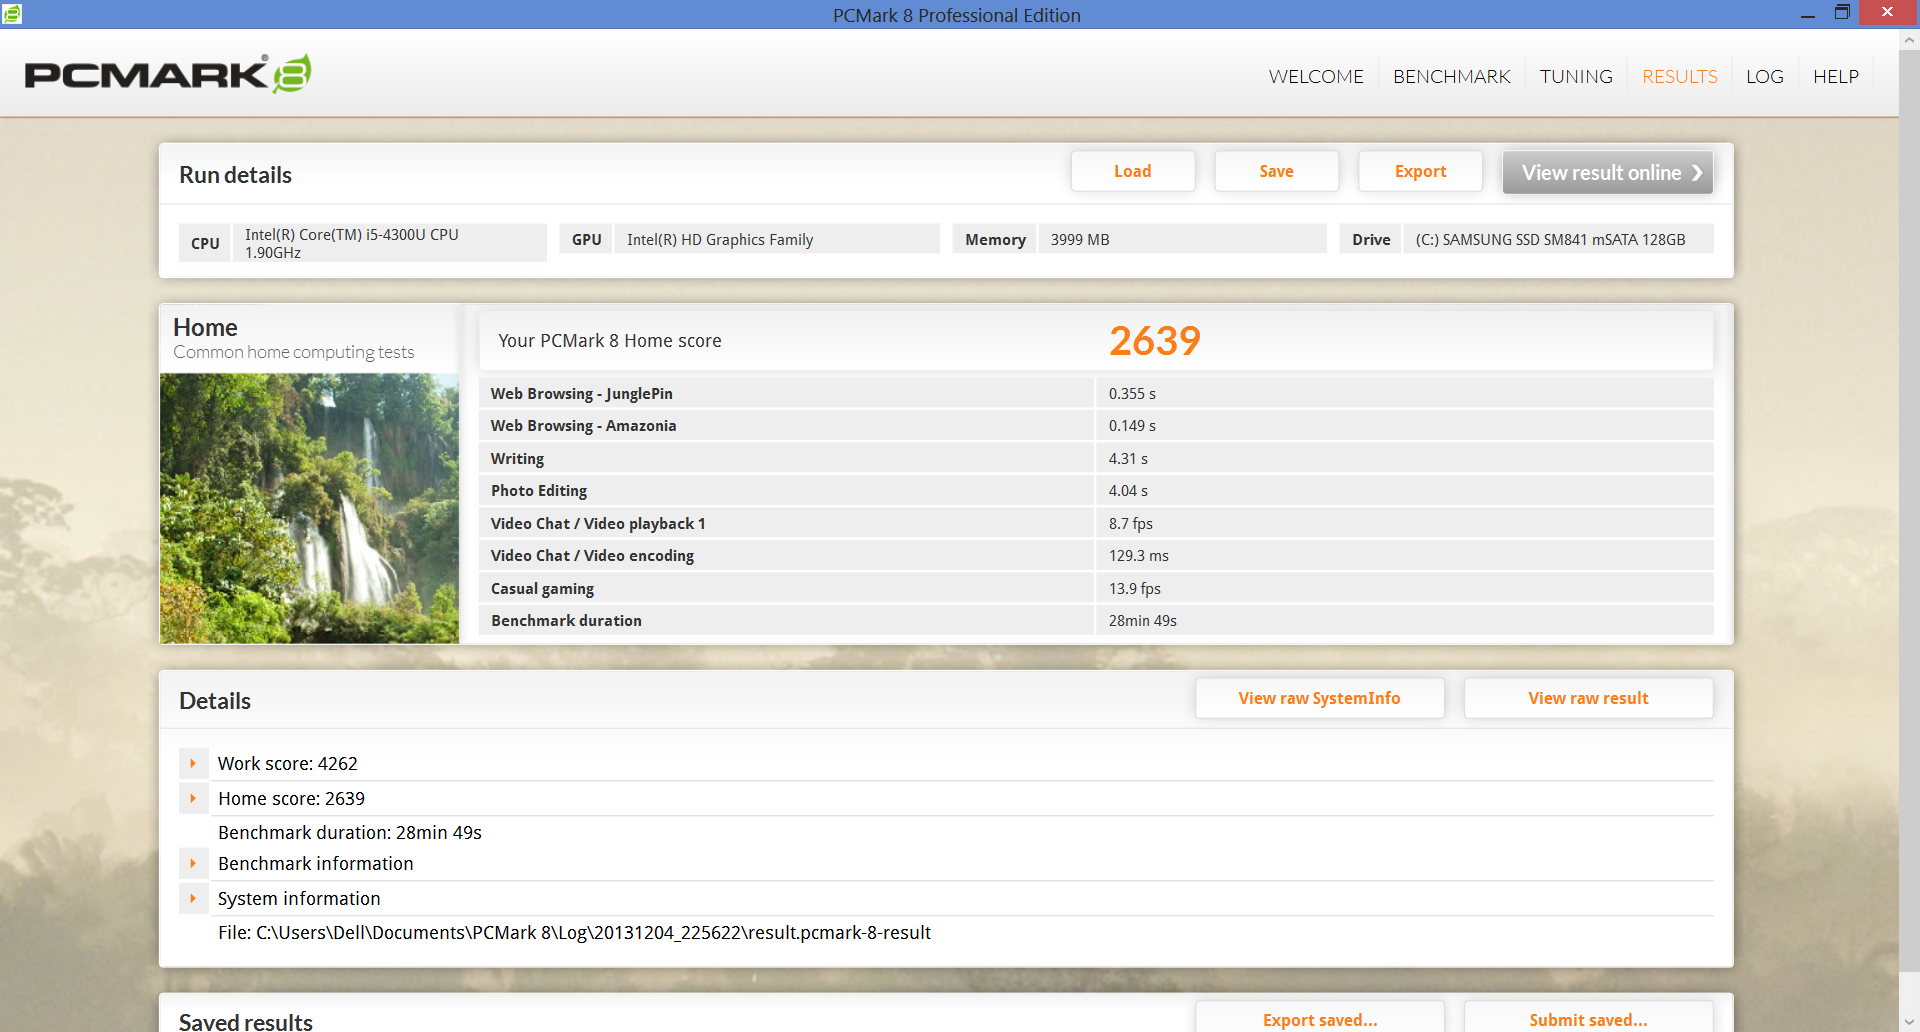The image size is (1920, 1032).
Task: Click the Load button
Action: [x=1133, y=171]
